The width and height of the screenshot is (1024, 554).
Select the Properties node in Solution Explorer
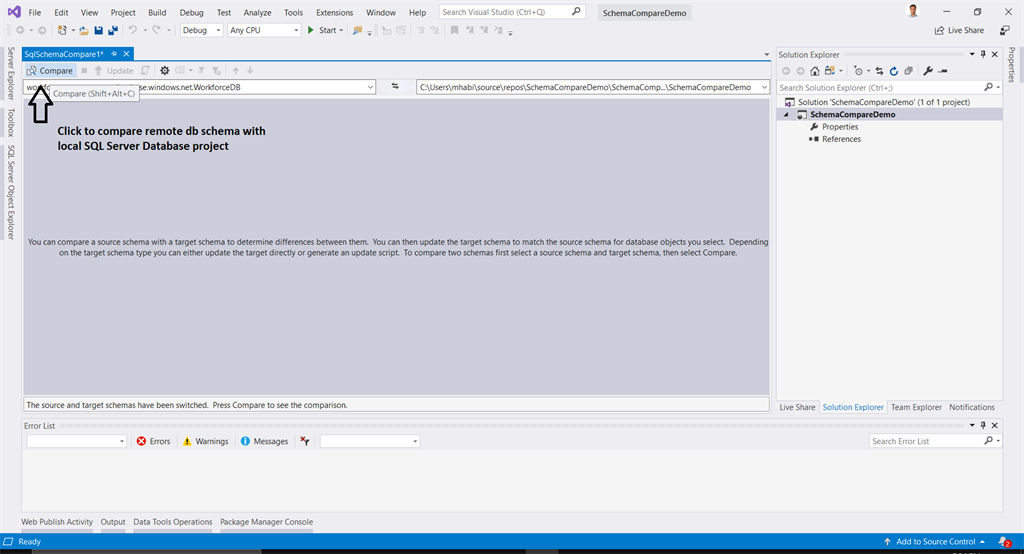(x=840, y=127)
